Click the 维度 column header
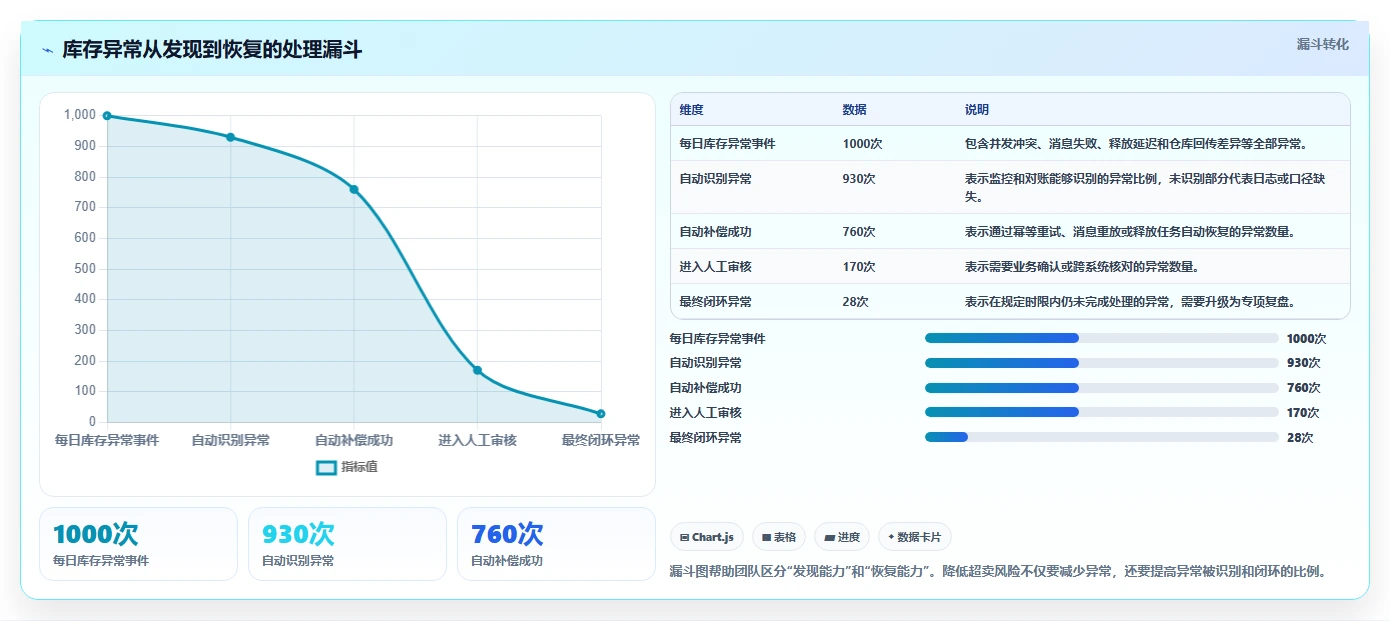Image resolution: width=1390 pixels, height=621 pixels. click(x=691, y=110)
